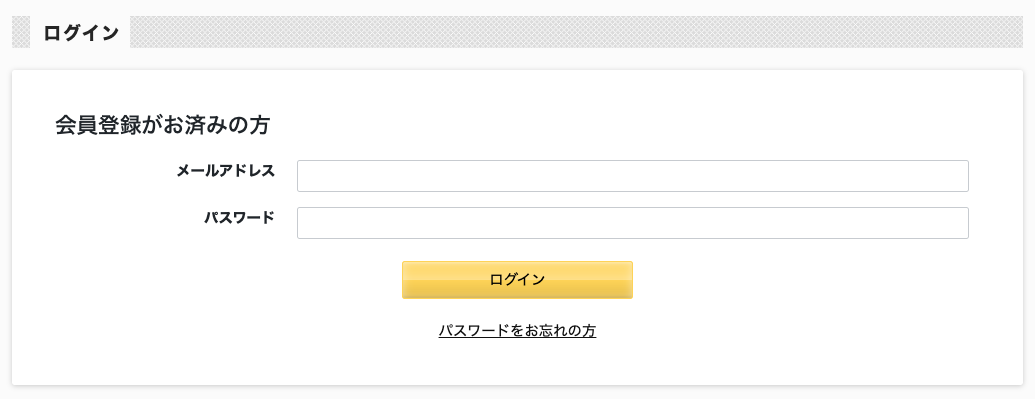The width and height of the screenshot is (1035, 399).
Task: Select the ログイン page heading text
Action: 81,32
